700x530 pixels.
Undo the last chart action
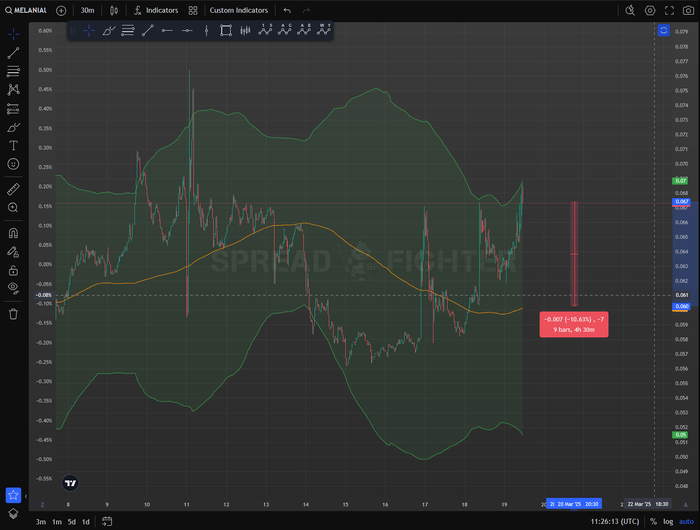click(287, 10)
